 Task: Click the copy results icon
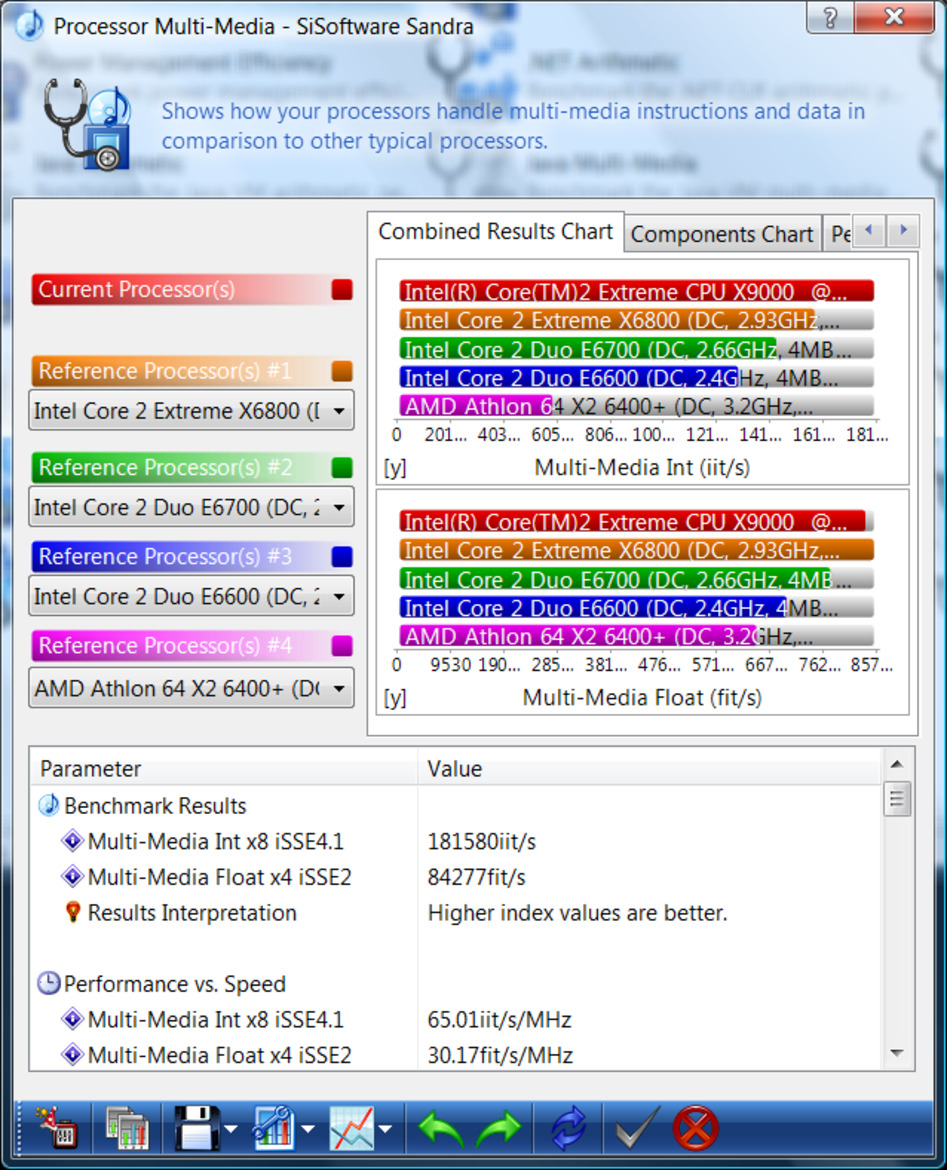(126, 1127)
